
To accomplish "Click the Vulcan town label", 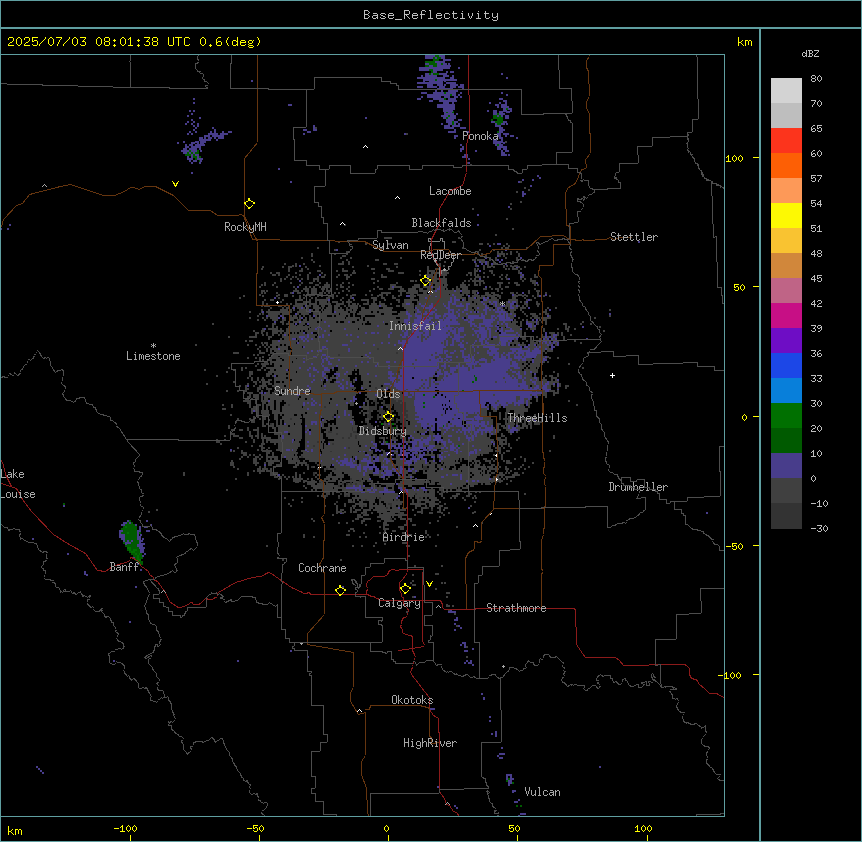I will click(x=543, y=792).
